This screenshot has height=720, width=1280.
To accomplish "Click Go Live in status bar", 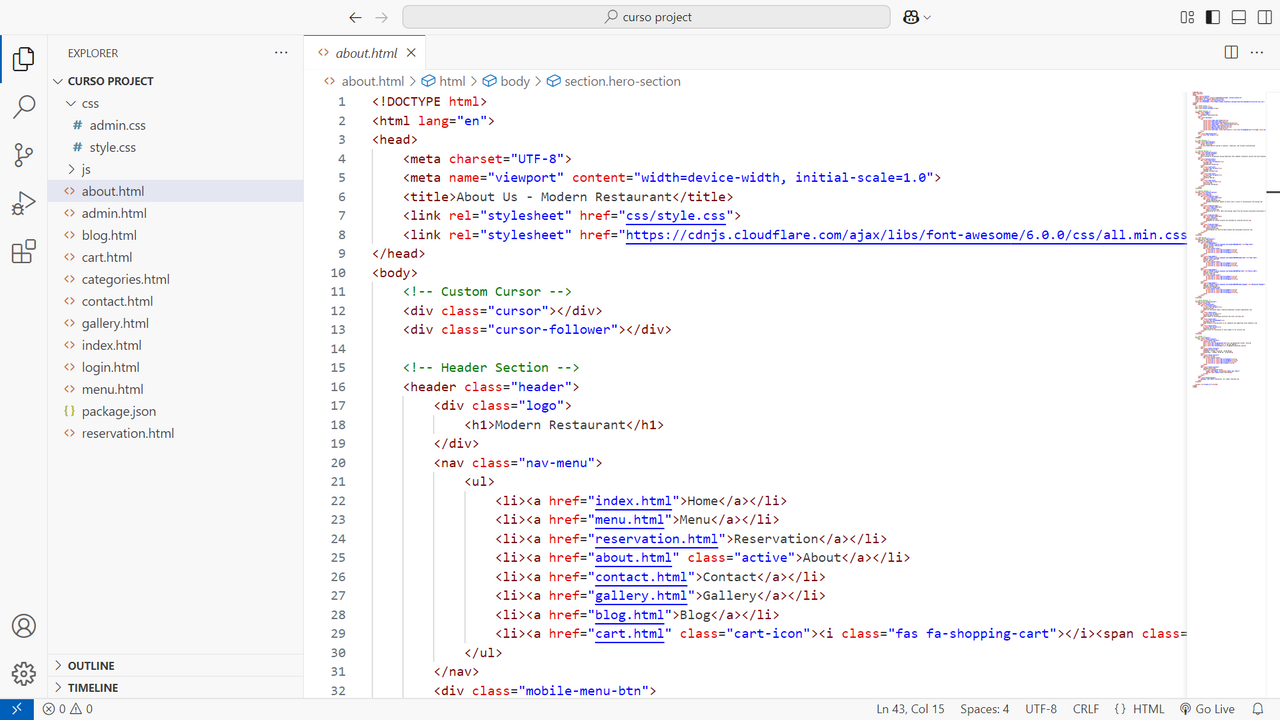I will [1207, 709].
